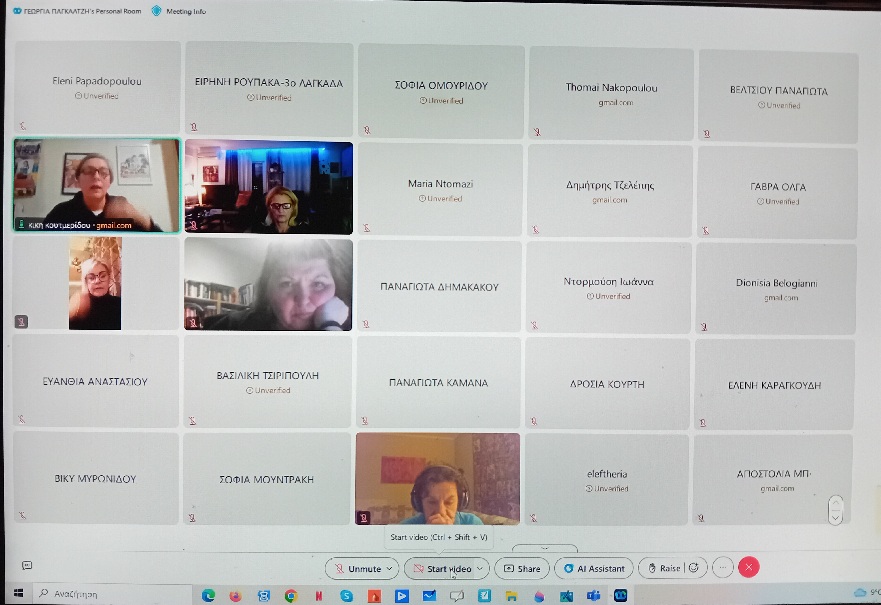Click the muted mic icon on ΒΑΣΙΛΙΚΗ ΤΣΙΡΙΠΟΥΛΗ tile

pyautogui.click(x=192, y=420)
